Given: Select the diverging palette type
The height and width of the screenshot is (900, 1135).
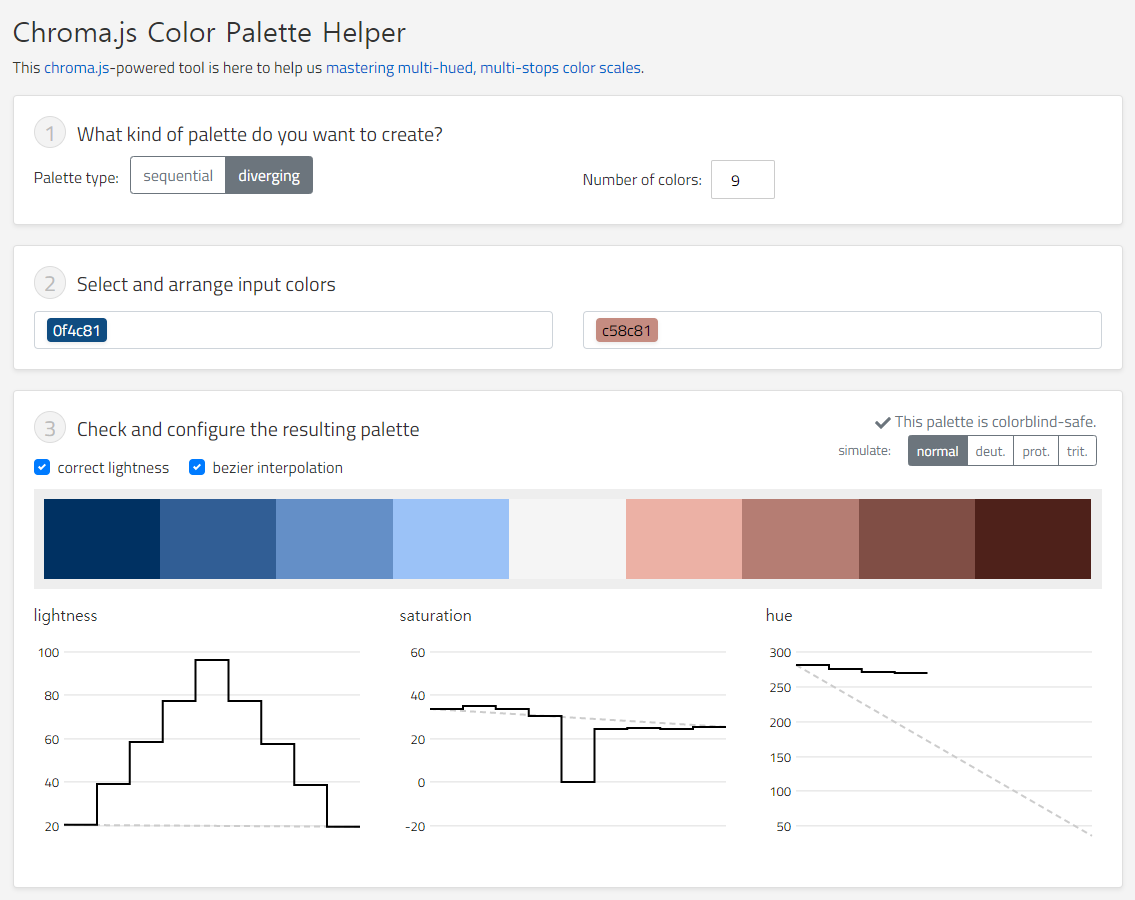Looking at the screenshot, I should tap(269, 176).
